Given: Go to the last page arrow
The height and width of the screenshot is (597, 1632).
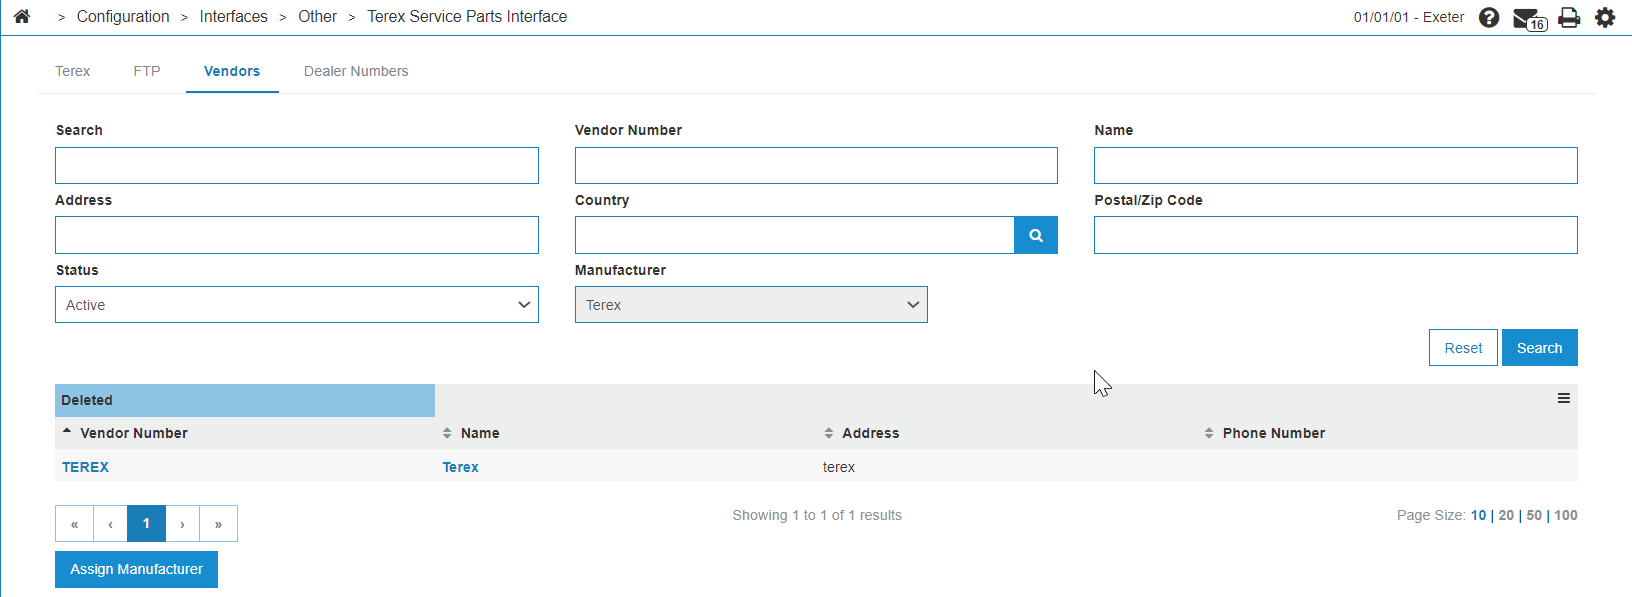Looking at the screenshot, I should (218, 524).
